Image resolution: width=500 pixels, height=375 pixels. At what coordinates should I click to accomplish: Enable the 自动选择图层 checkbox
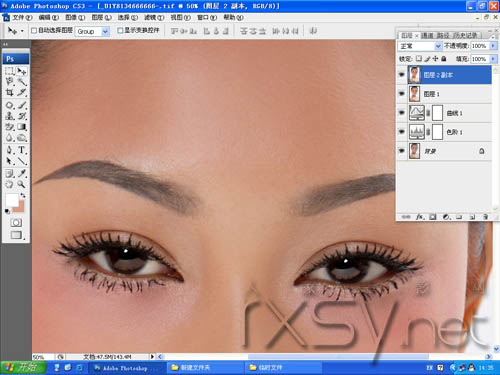coord(34,31)
